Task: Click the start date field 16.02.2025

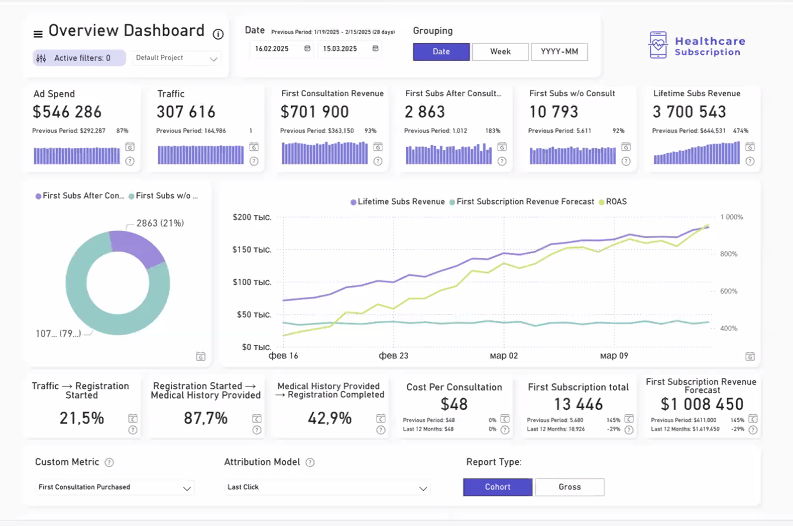Action: point(272,48)
